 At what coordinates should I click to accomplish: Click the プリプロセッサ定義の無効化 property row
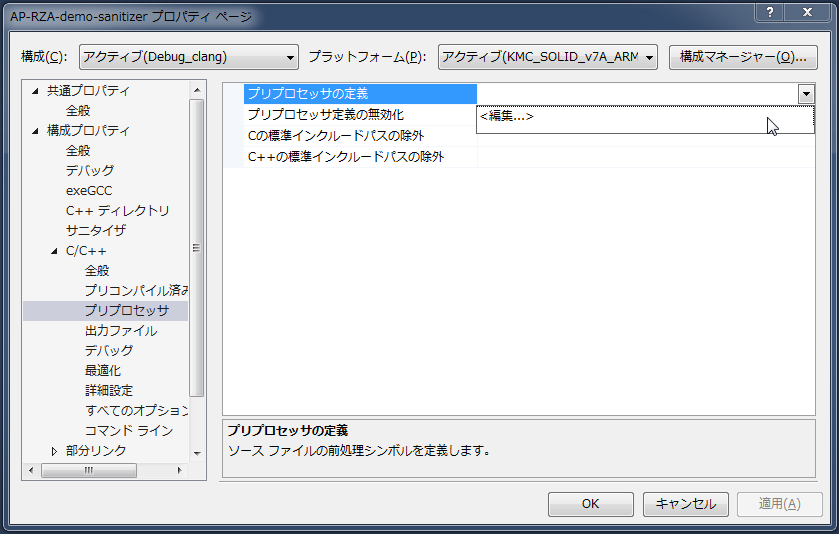(x=325, y=115)
